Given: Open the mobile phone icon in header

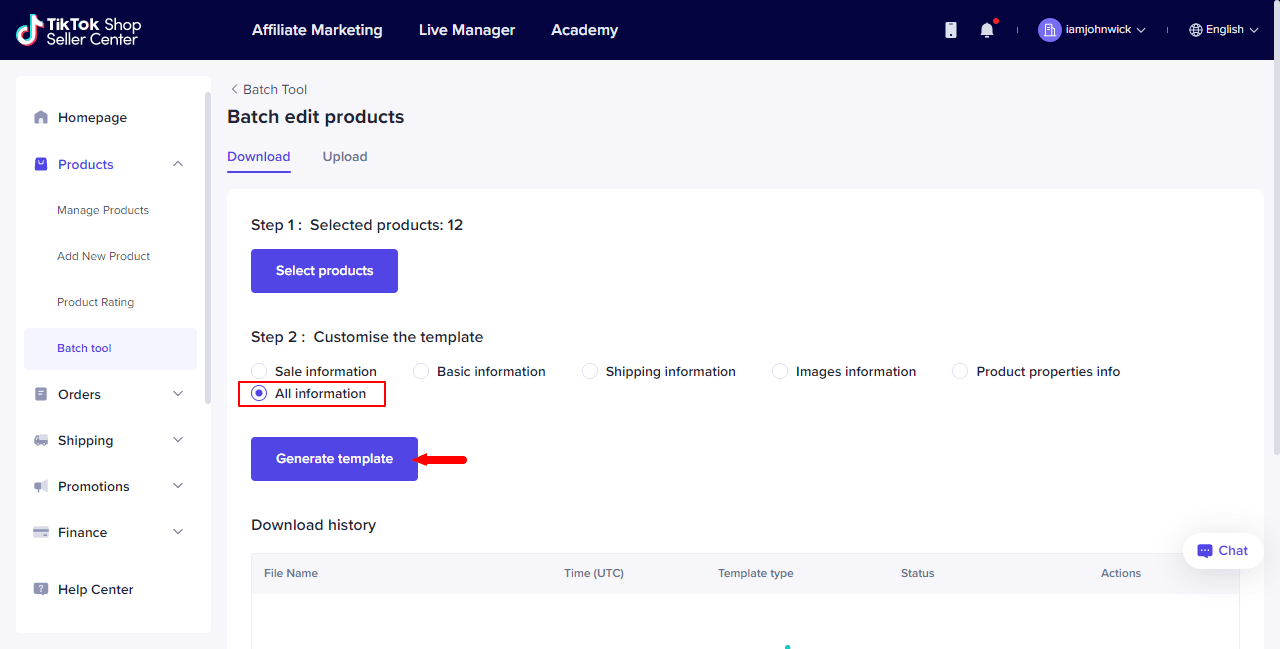Looking at the screenshot, I should 951,30.
